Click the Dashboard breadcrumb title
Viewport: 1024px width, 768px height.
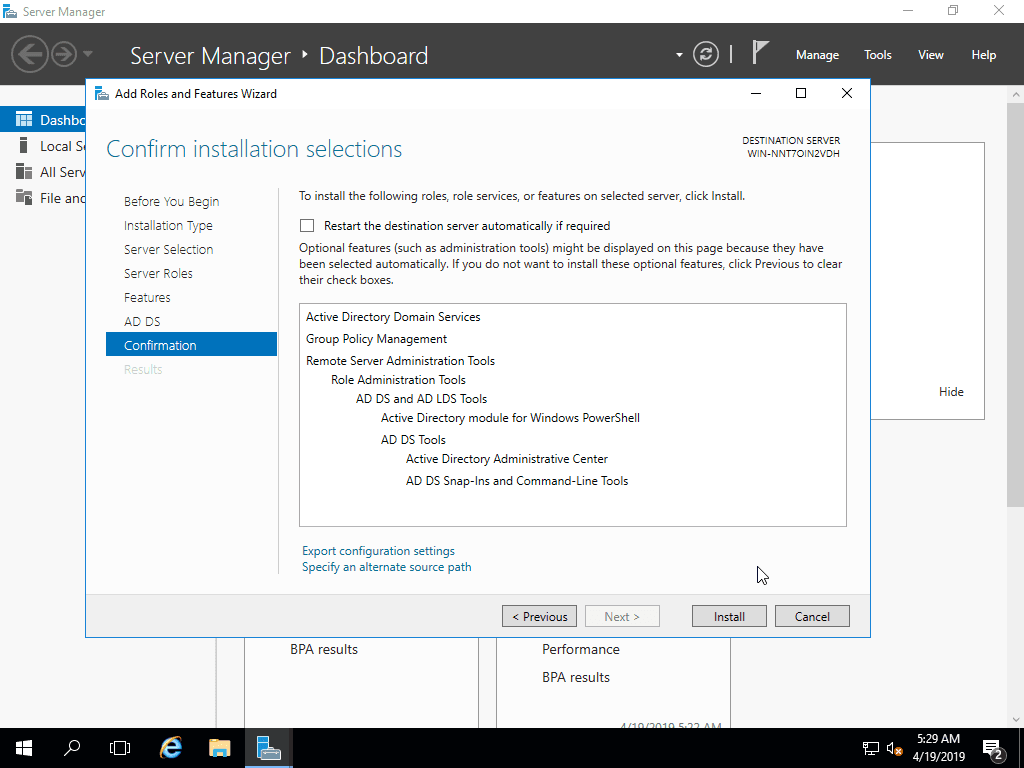[374, 56]
